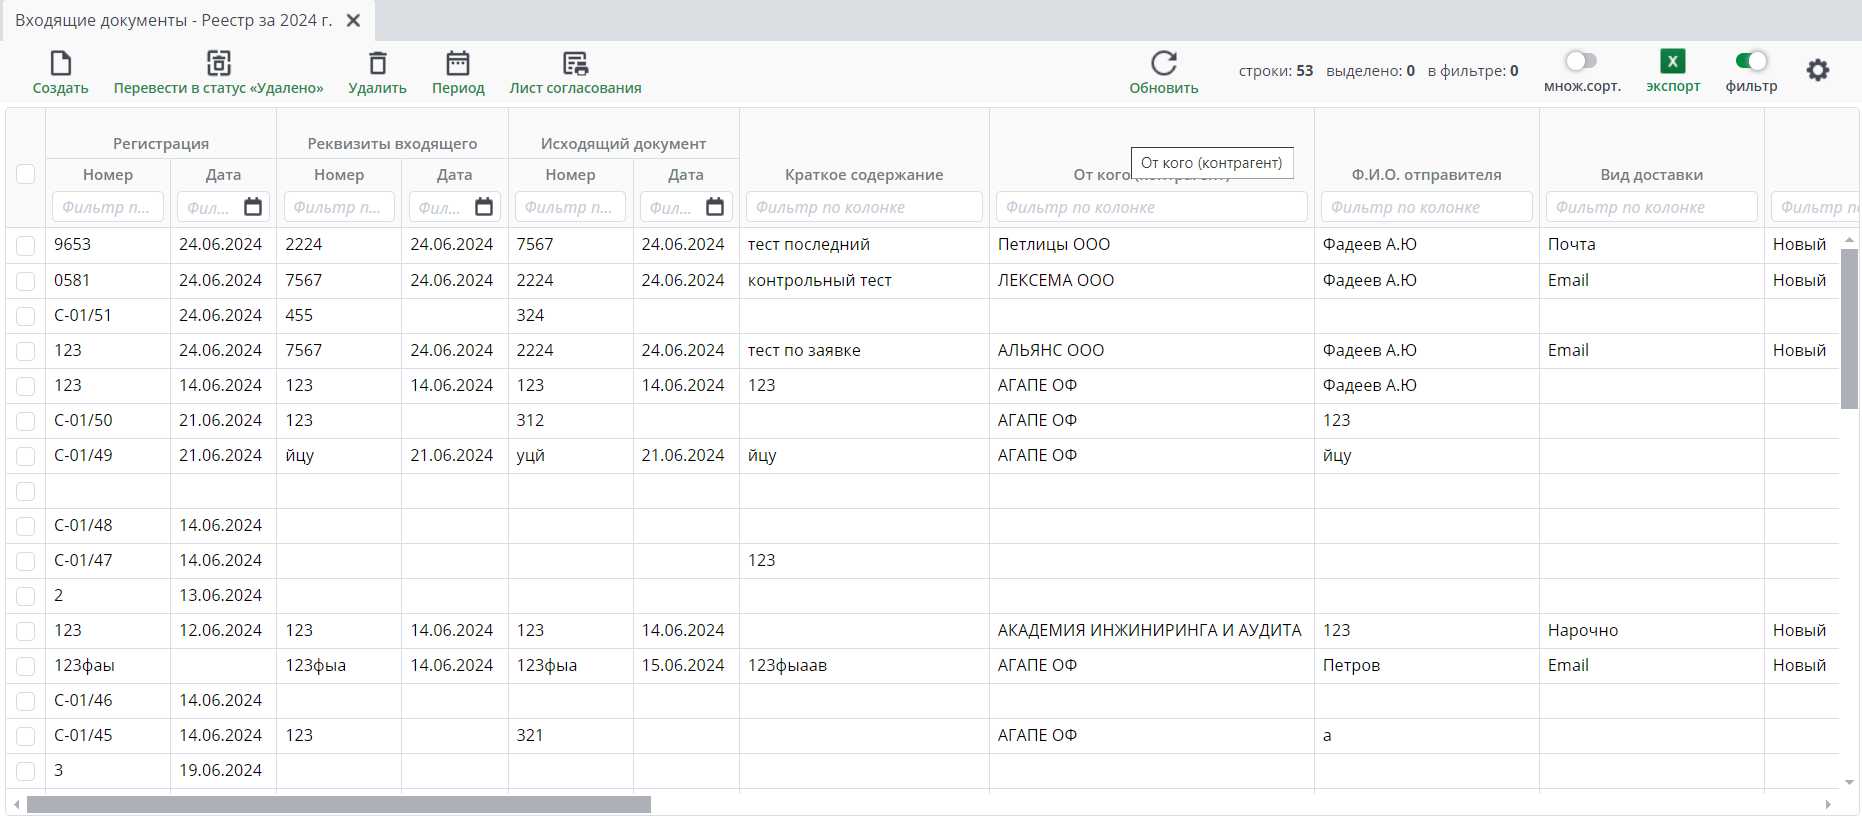Toggle the фильтр switch off
Viewport: 1862px width, 816px height.
[x=1751, y=61]
